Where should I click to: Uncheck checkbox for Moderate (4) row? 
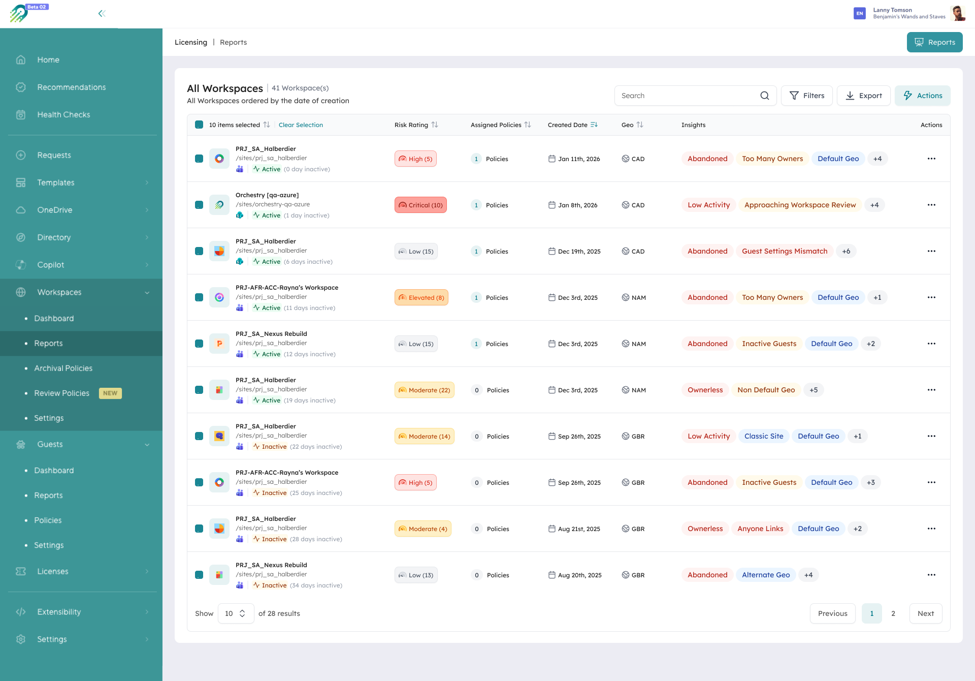(199, 529)
